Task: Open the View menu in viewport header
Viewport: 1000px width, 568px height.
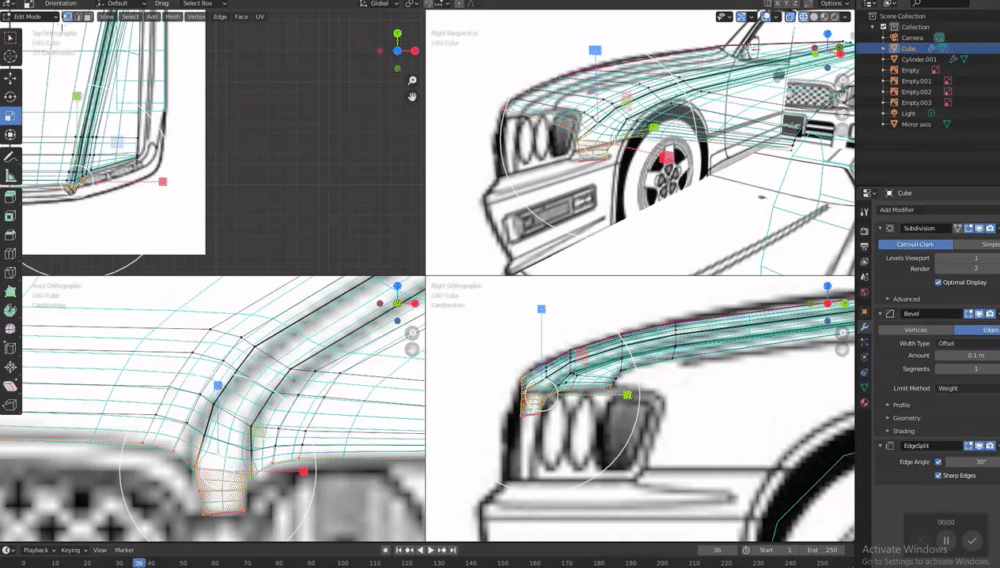Action: click(107, 17)
